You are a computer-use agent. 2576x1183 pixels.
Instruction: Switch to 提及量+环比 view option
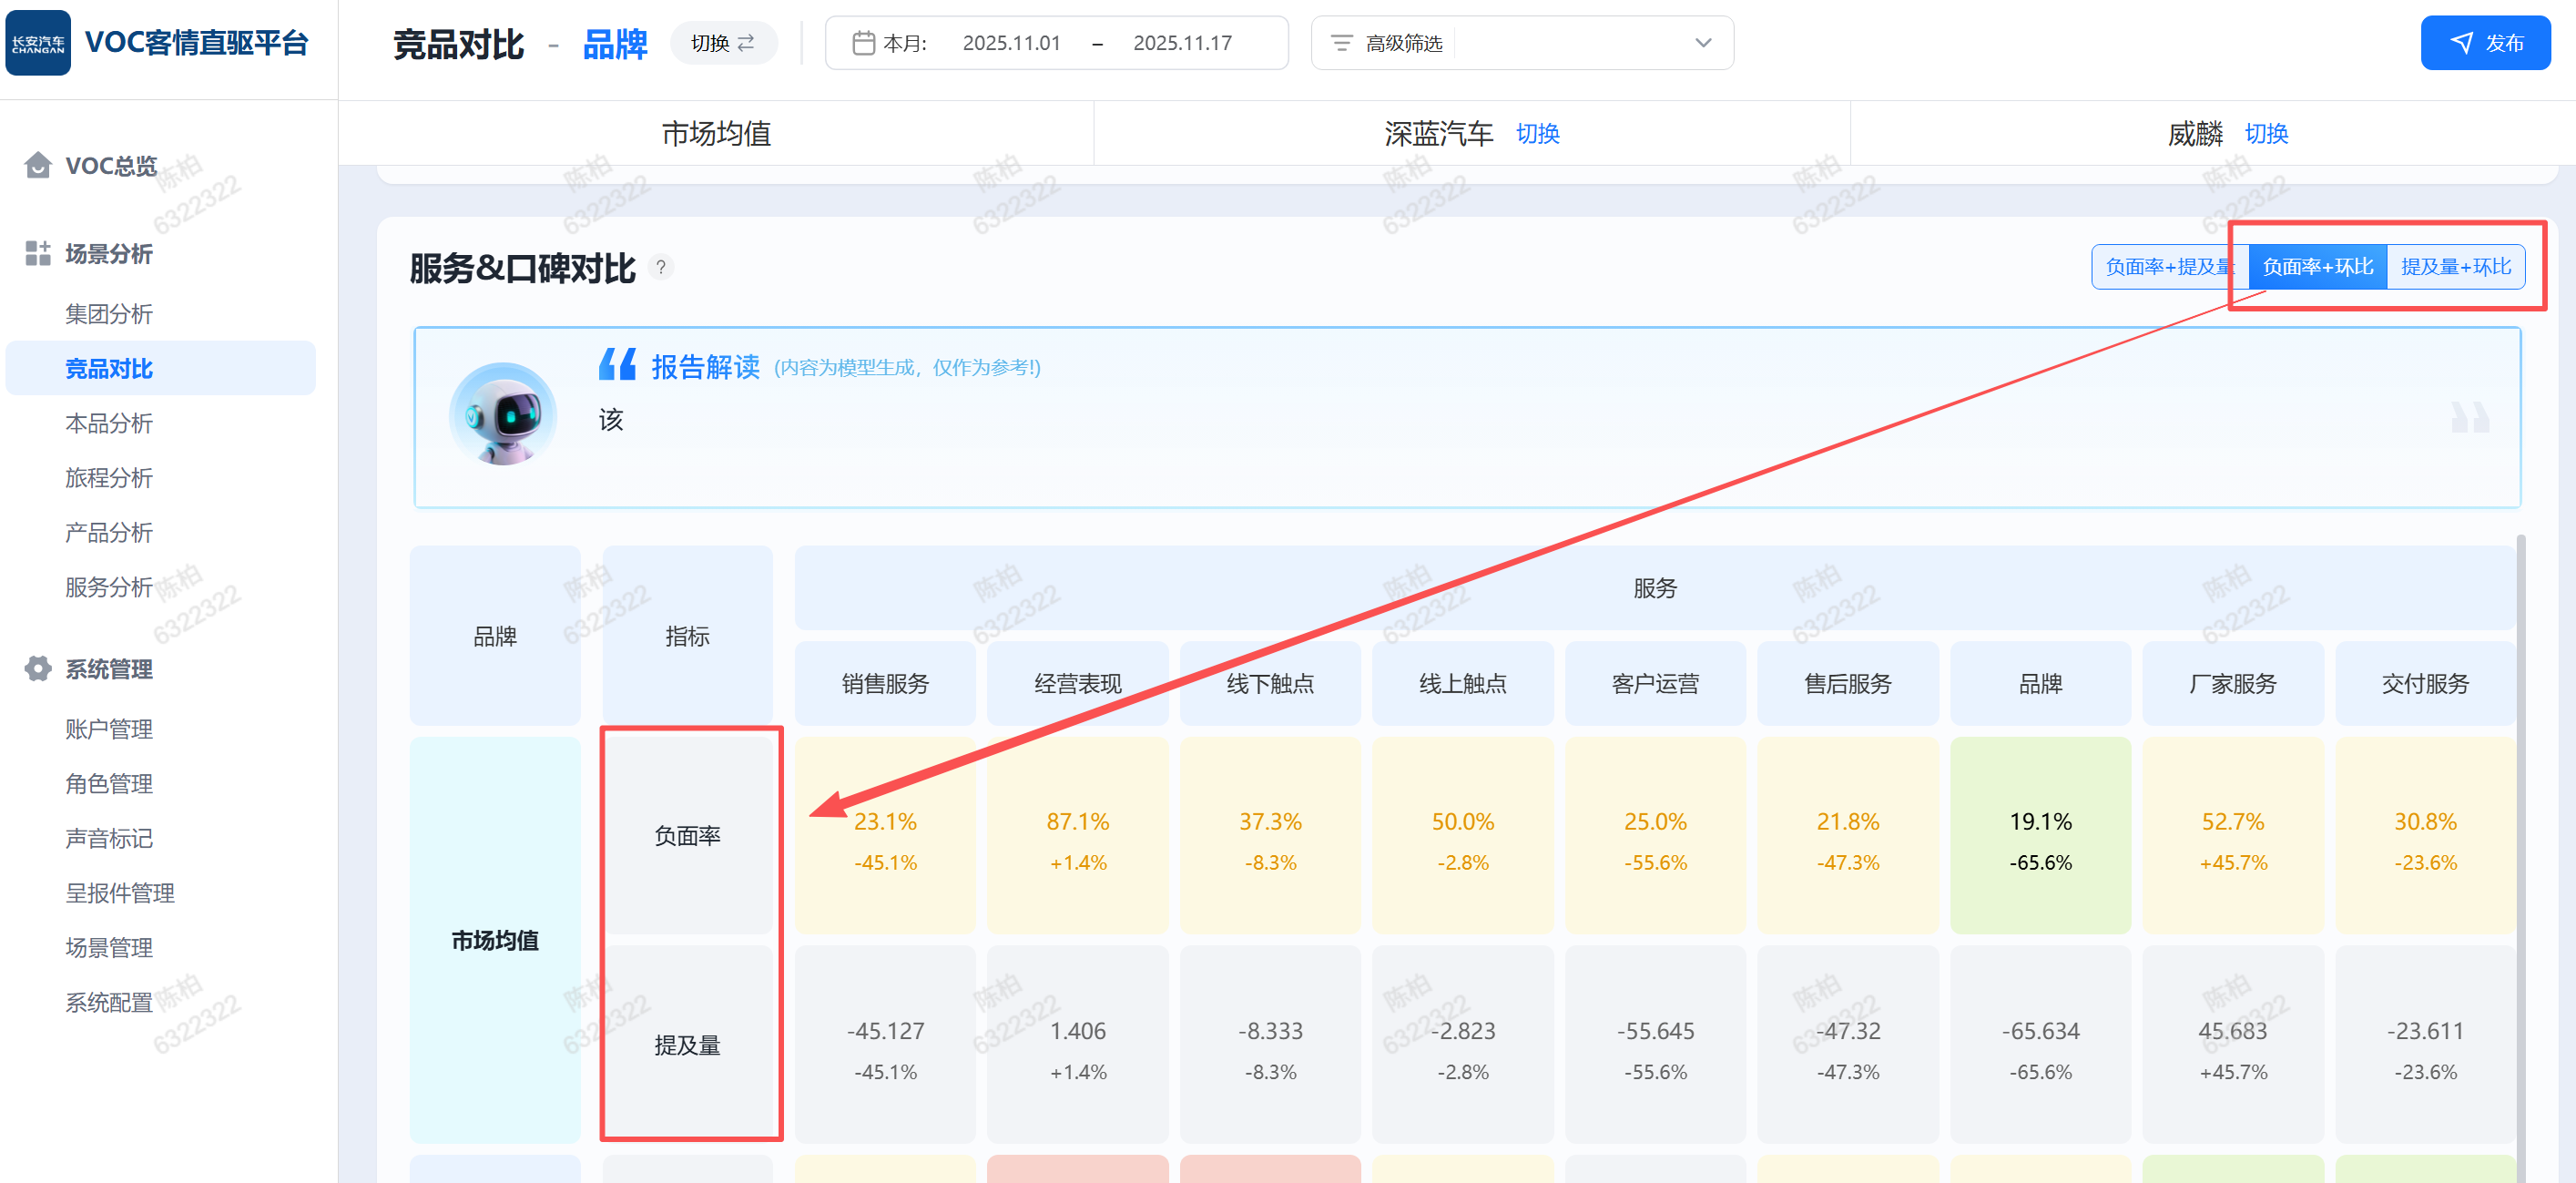[x=2455, y=267]
